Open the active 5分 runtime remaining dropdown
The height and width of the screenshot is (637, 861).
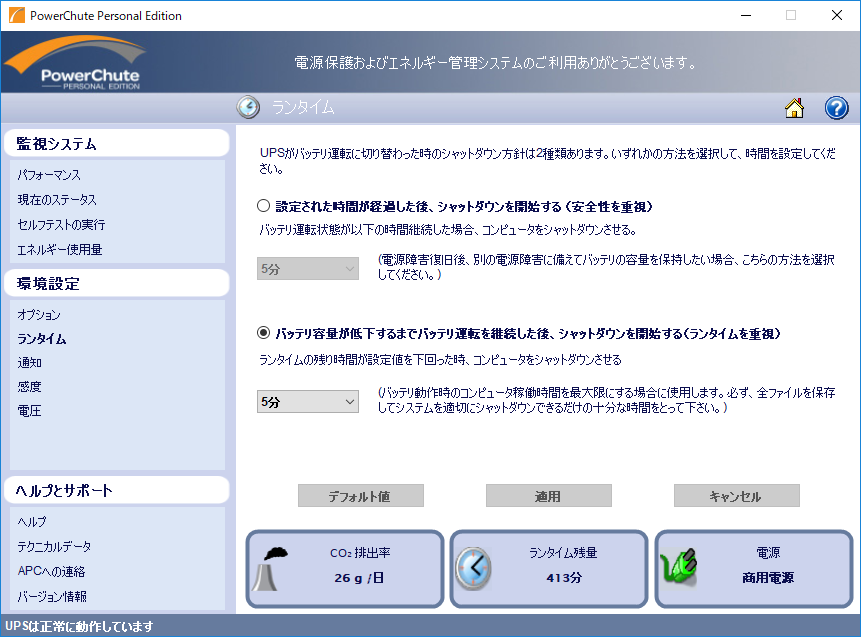[308, 401]
